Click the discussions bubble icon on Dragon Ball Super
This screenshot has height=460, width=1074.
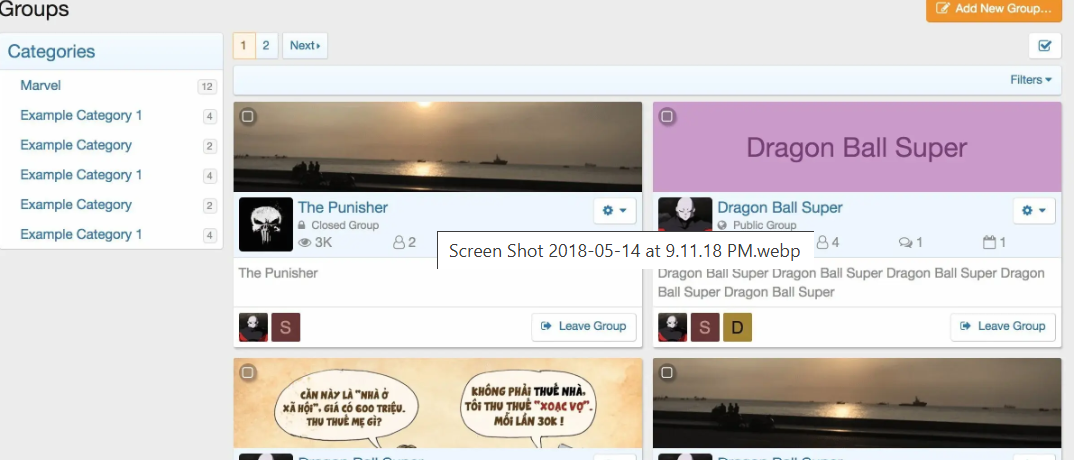click(906, 242)
